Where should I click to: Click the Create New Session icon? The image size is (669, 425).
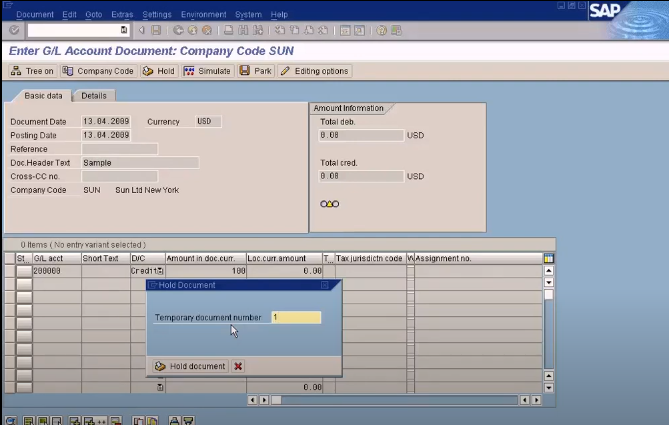(x=345, y=30)
